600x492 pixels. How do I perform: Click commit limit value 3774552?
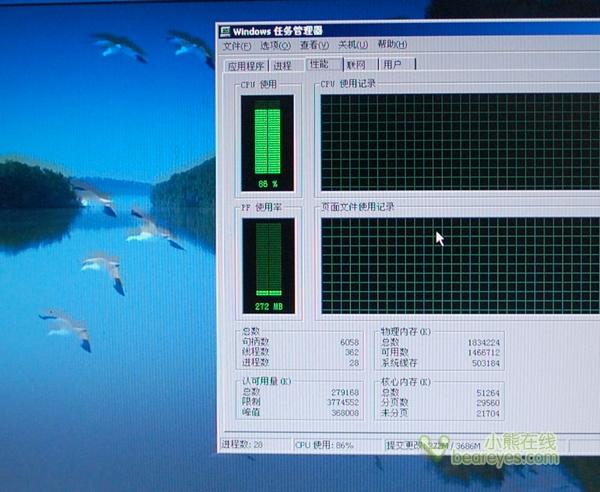343,402
